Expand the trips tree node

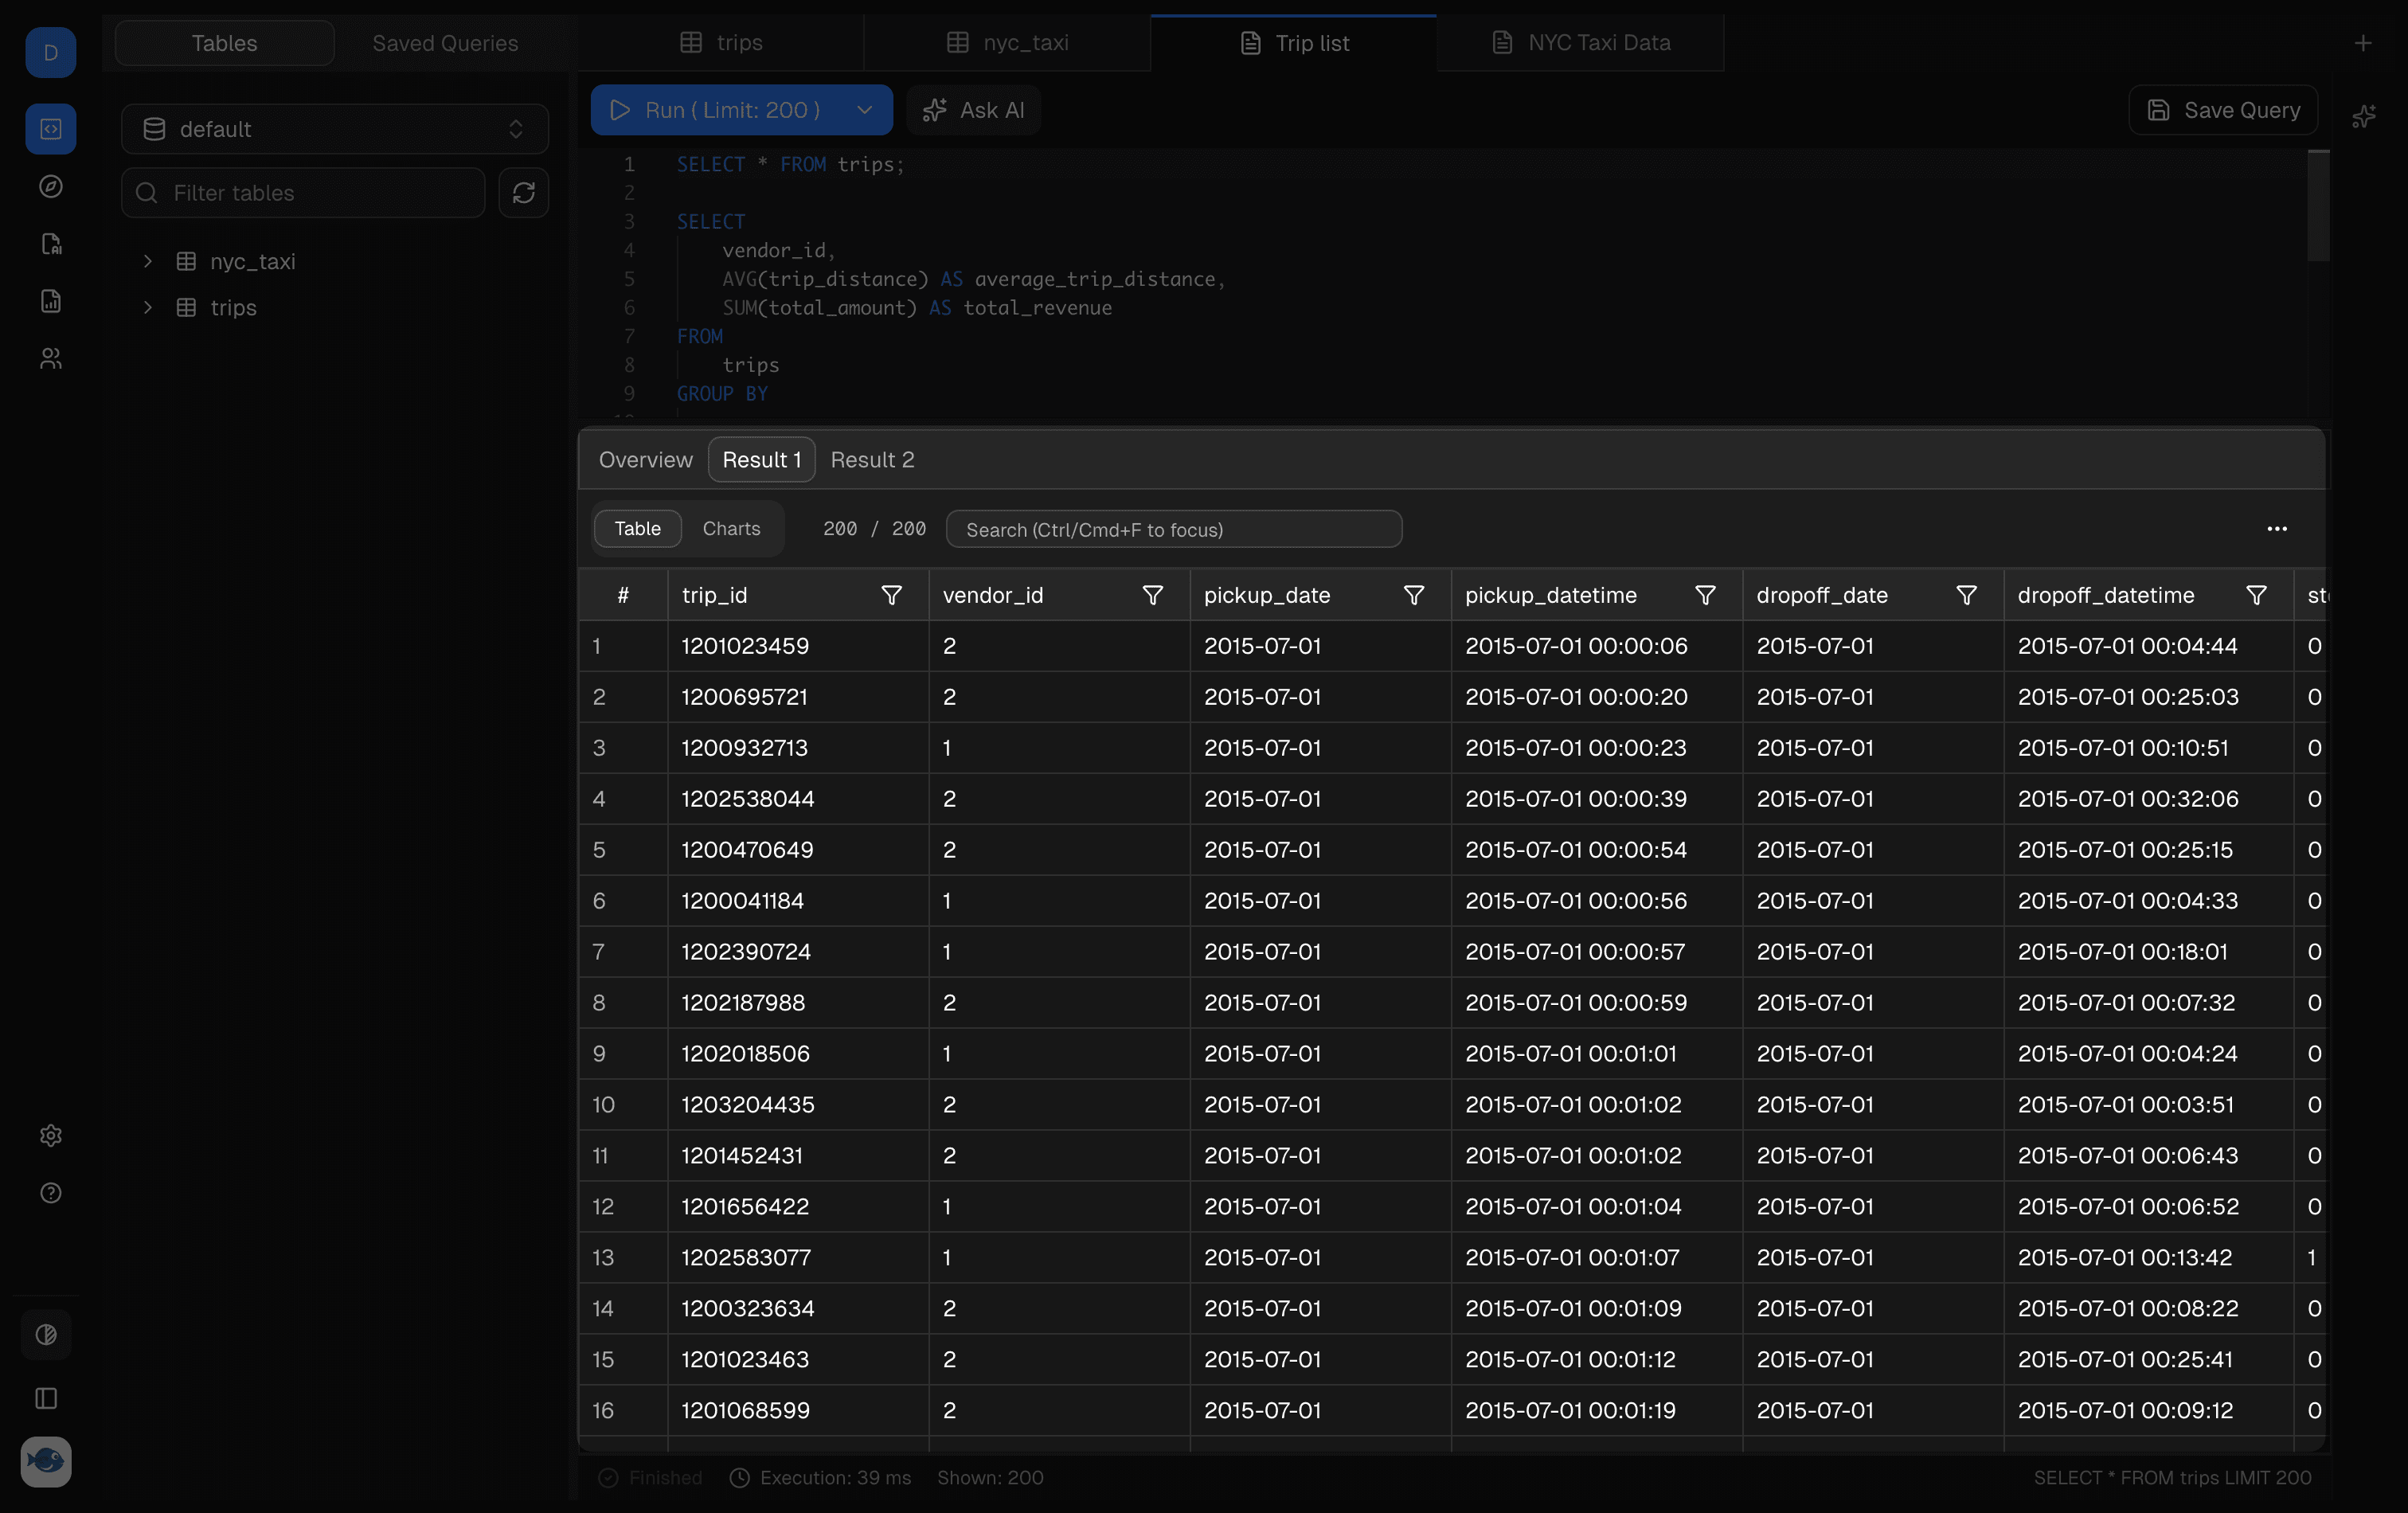pos(148,308)
